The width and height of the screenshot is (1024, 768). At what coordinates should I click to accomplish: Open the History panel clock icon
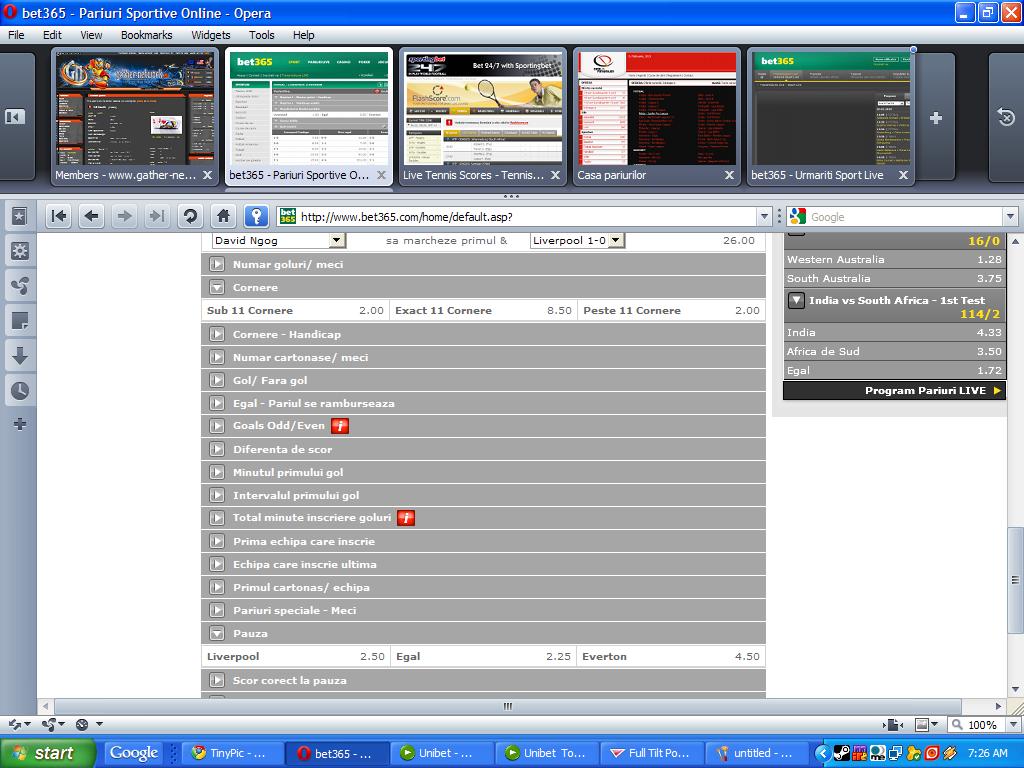[20, 391]
